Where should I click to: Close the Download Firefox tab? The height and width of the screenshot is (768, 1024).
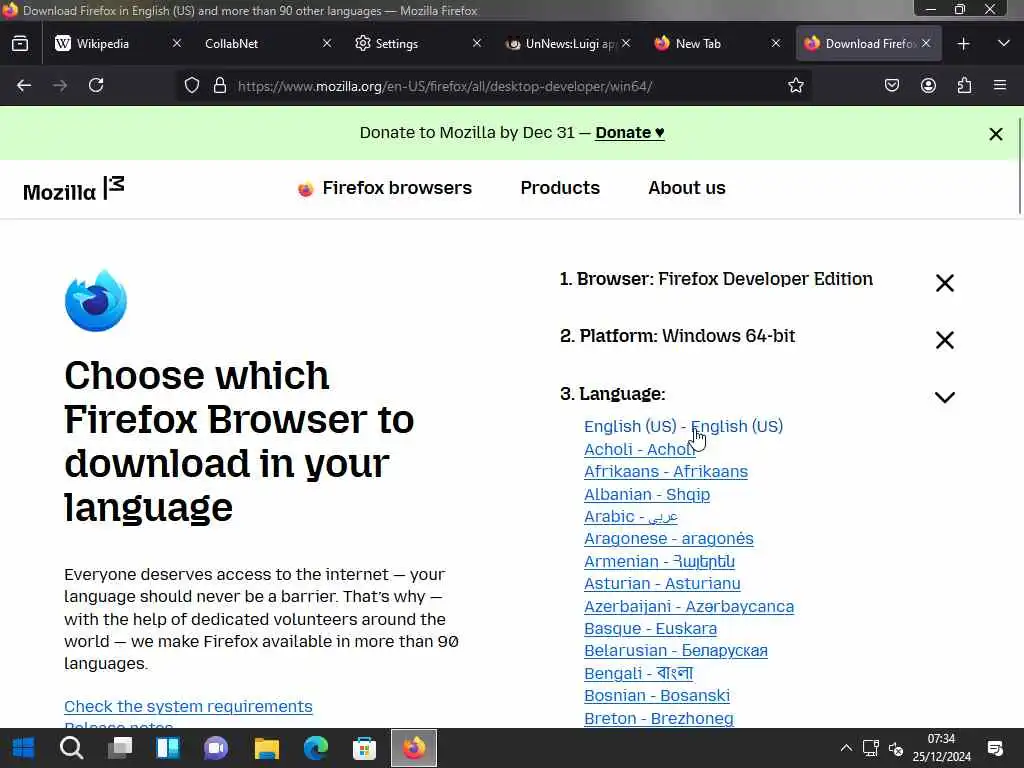tap(925, 43)
